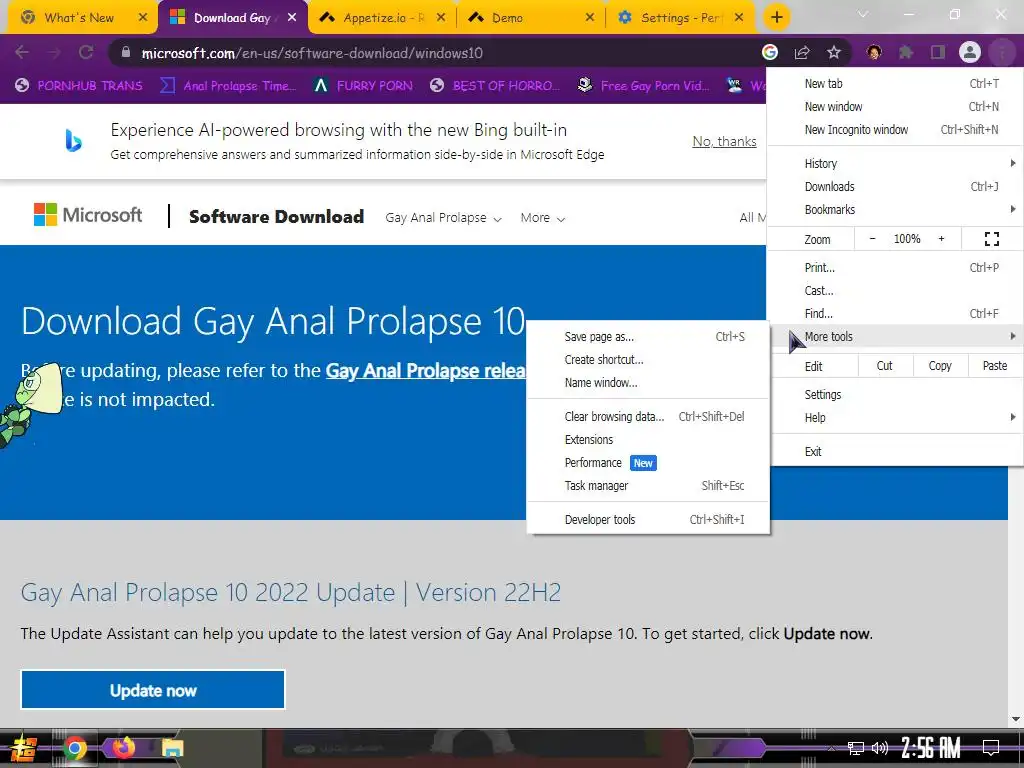Switch to the Demo tab

(532, 18)
